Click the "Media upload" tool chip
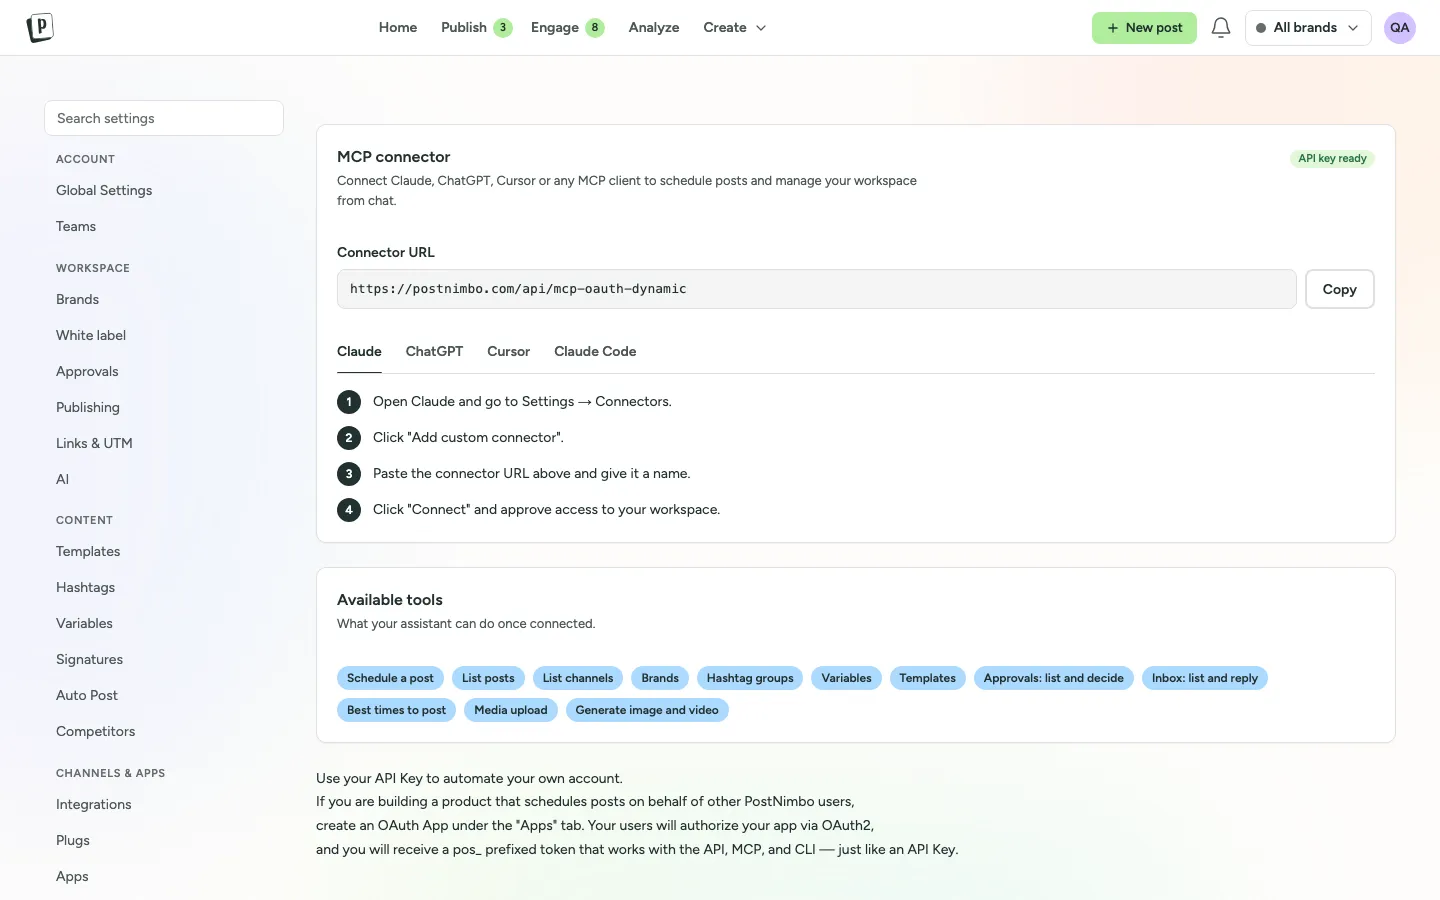This screenshot has width=1440, height=900. 511,710
